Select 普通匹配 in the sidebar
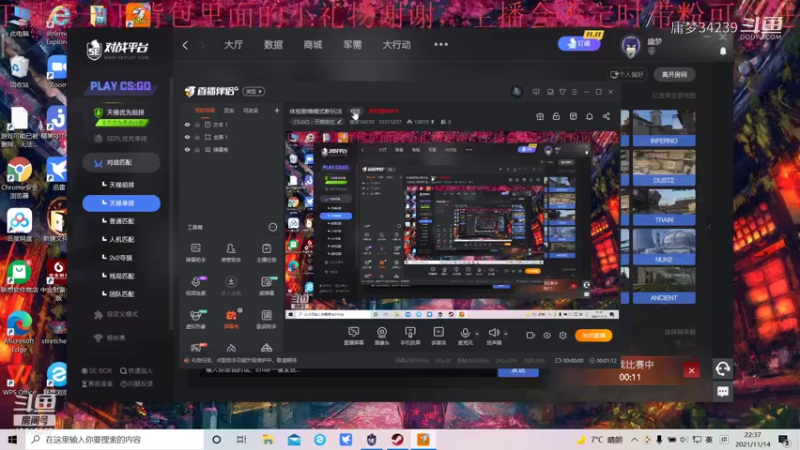The image size is (800, 450). (121, 221)
